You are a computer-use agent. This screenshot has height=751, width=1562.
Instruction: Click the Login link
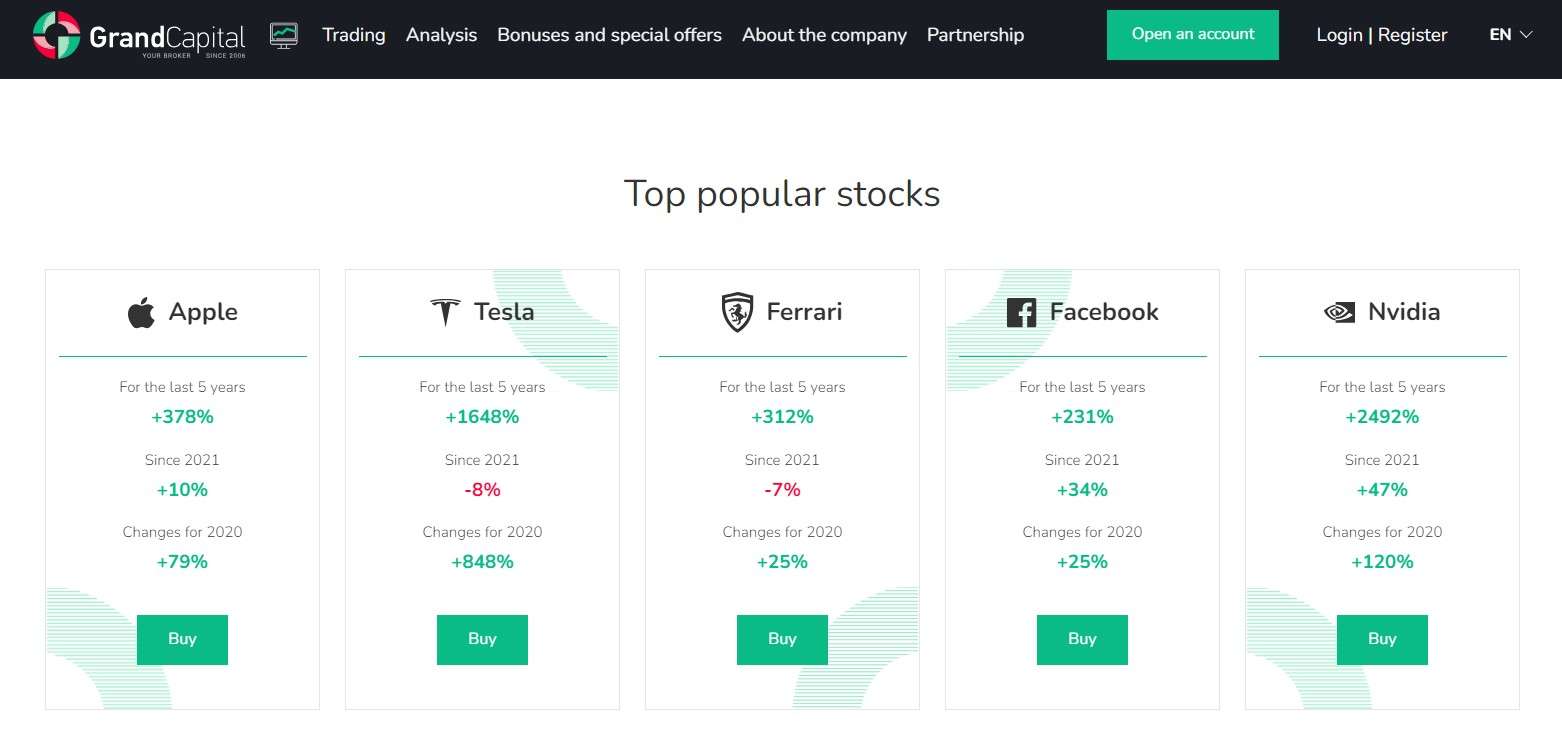[1339, 35]
